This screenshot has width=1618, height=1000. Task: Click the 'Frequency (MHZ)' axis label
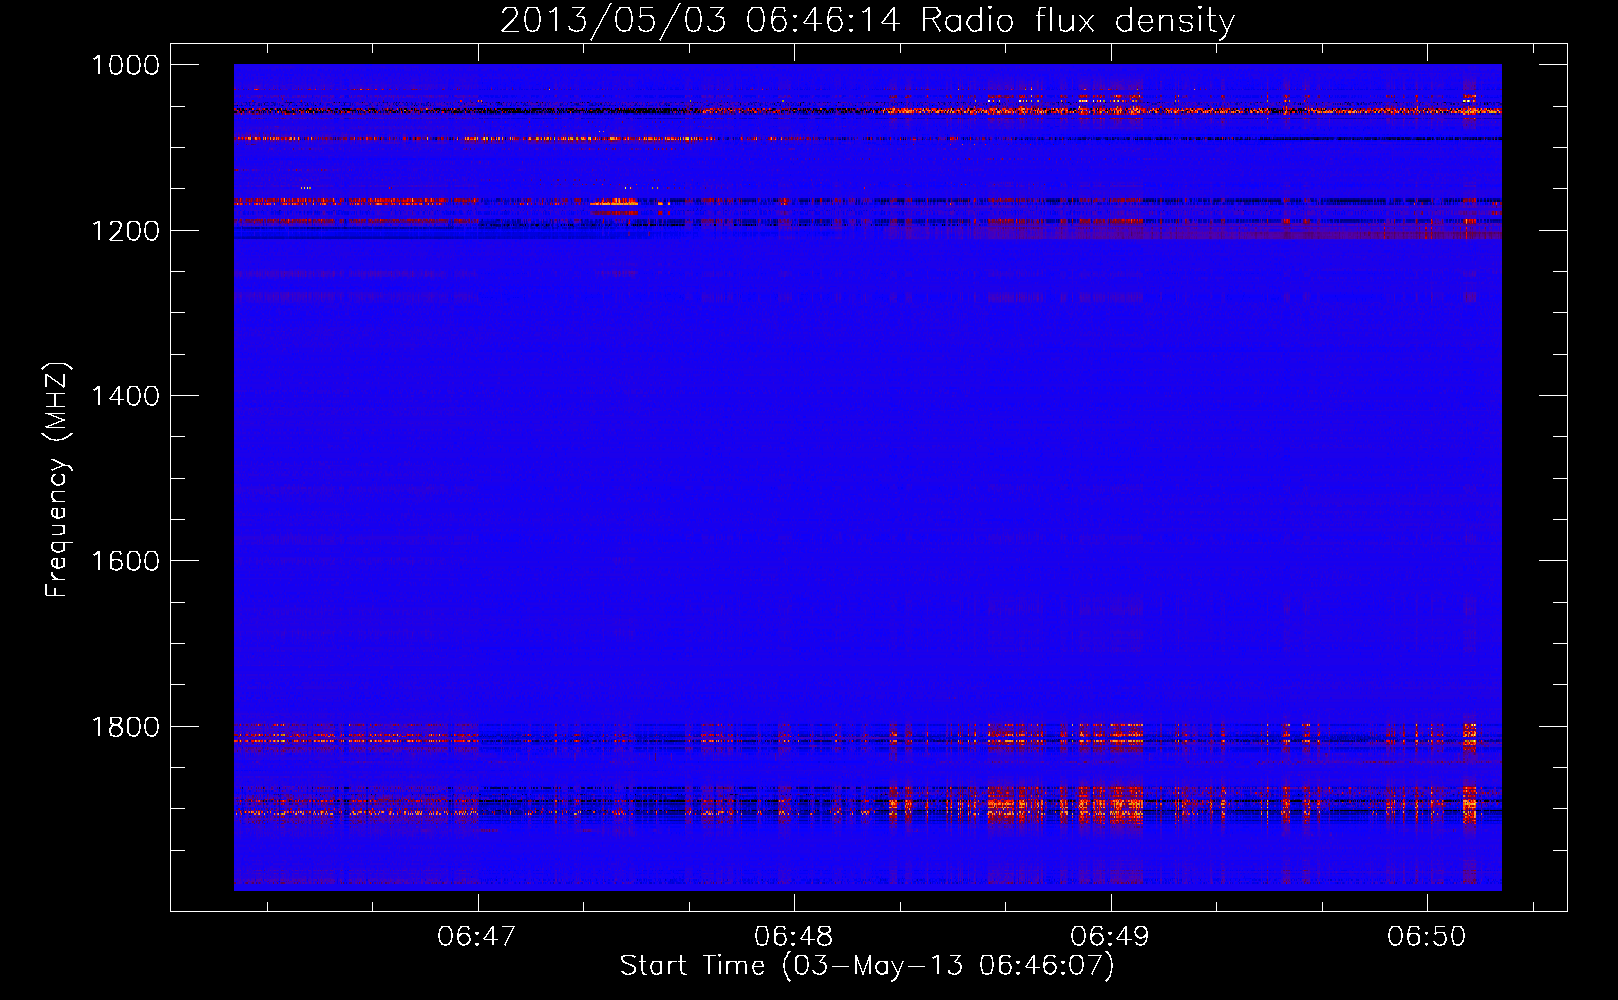point(57,480)
